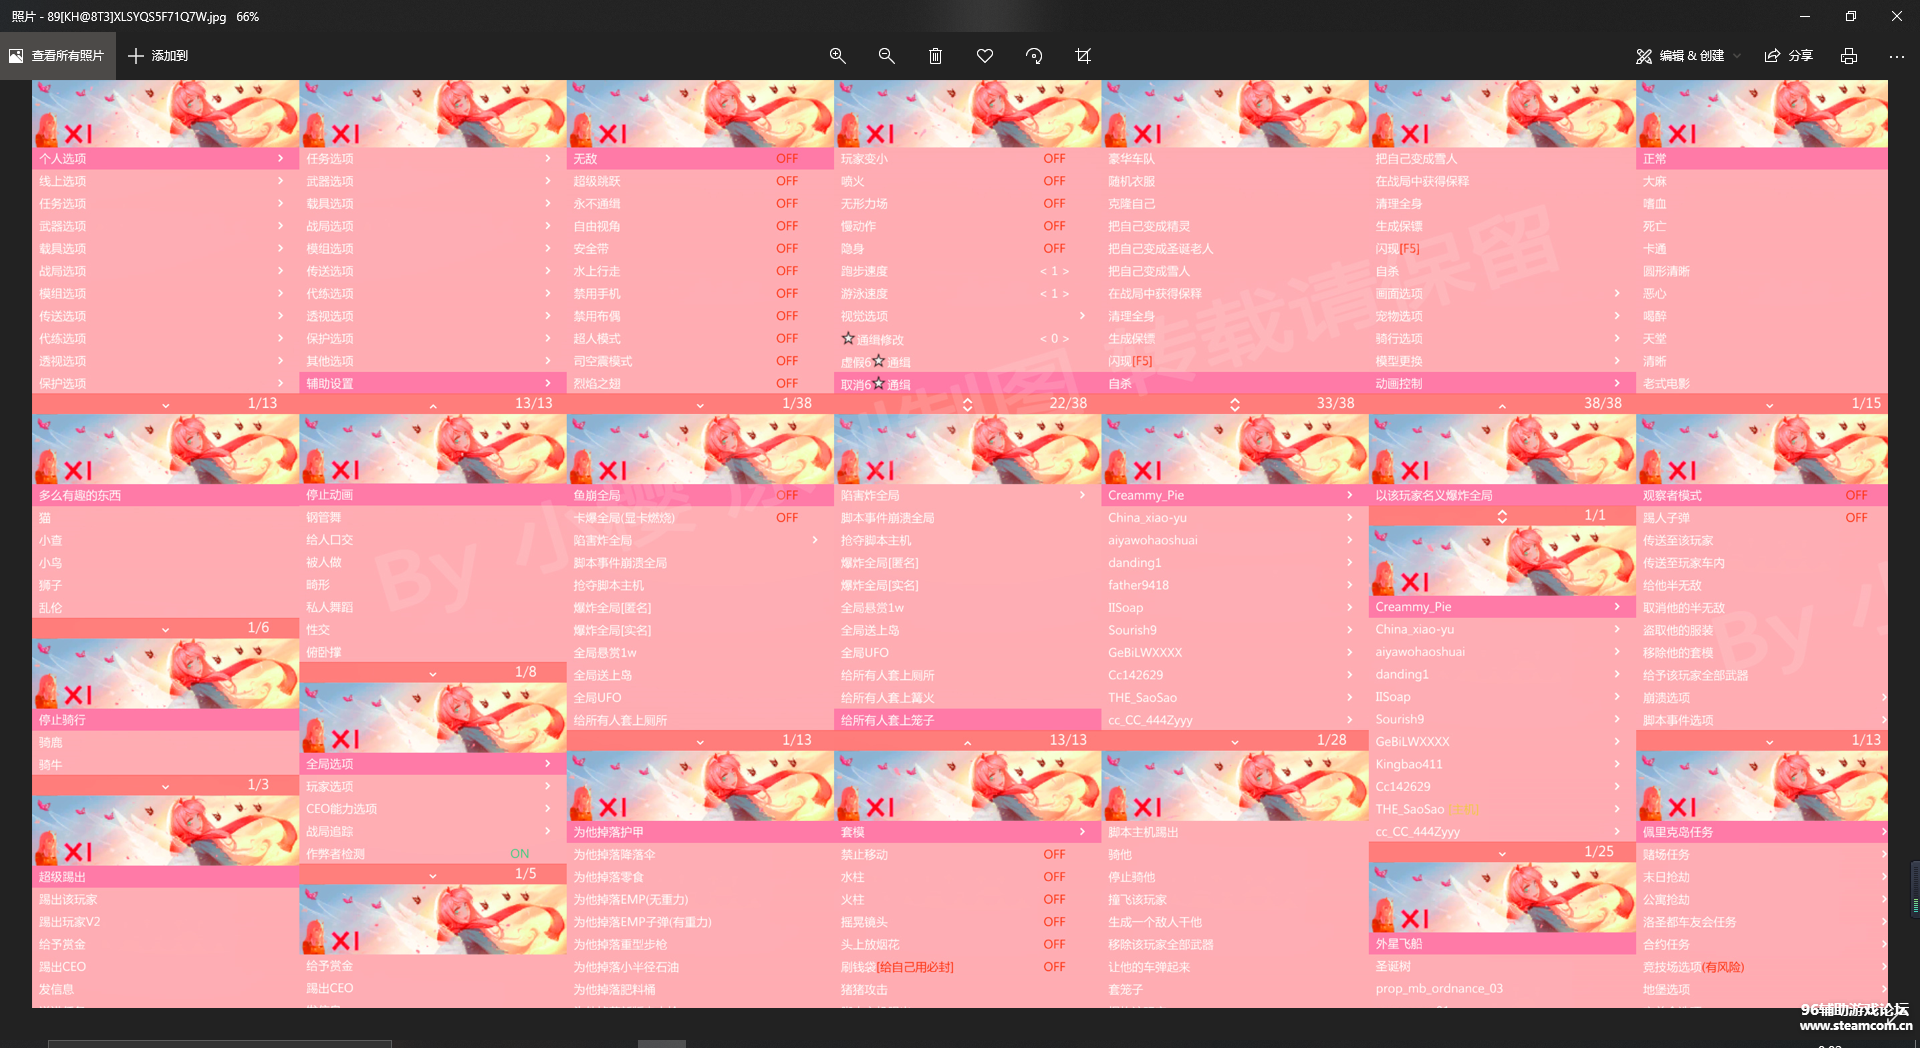Toggle 作弊者检测 ON setting
1920x1048 pixels.
(519, 854)
